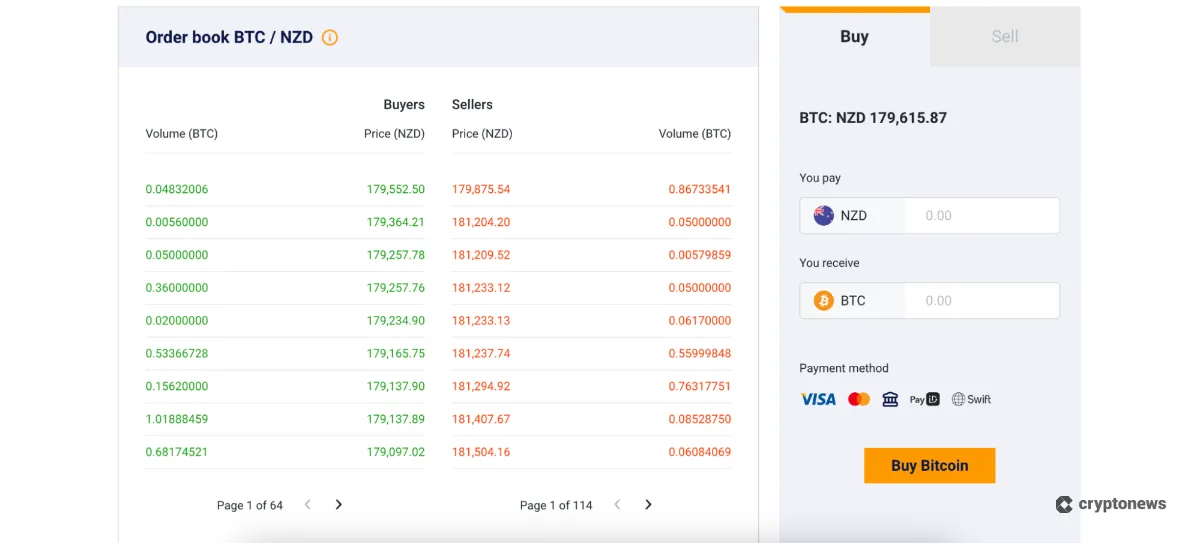This screenshot has height=543, width=1200.
Task: Click seller volume 0.76317751
Action: [700, 386]
